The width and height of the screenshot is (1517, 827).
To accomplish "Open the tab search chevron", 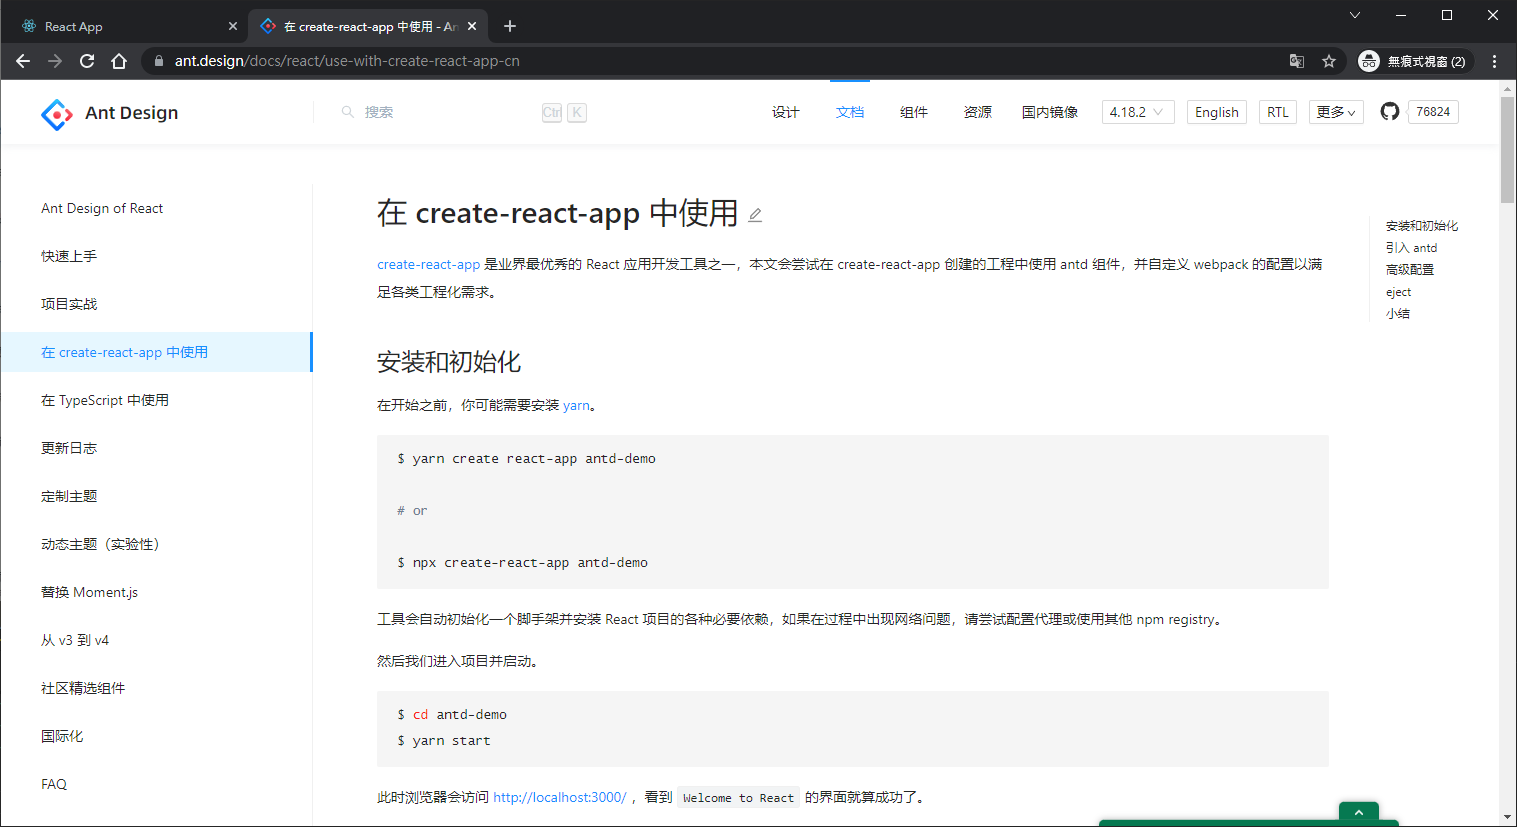I will (1355, 15).
